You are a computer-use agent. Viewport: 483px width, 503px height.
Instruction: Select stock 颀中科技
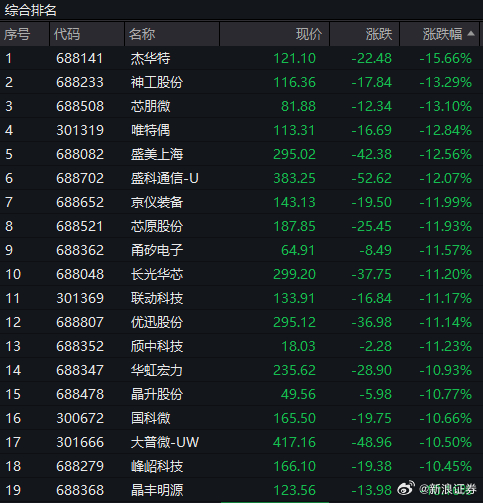pyautogui.click(x=157, y=346)
